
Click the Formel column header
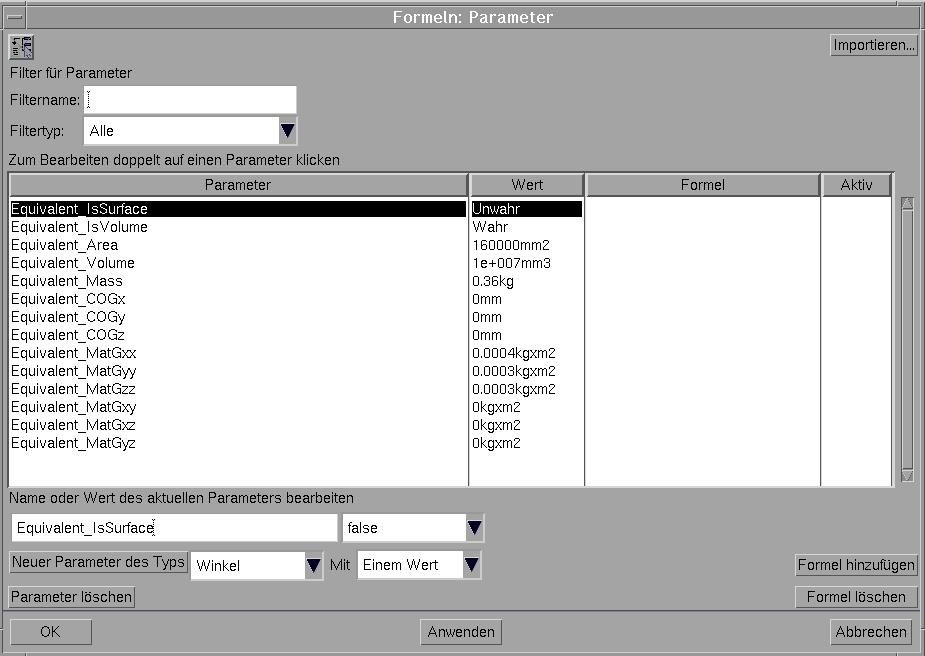click(702, 185)
